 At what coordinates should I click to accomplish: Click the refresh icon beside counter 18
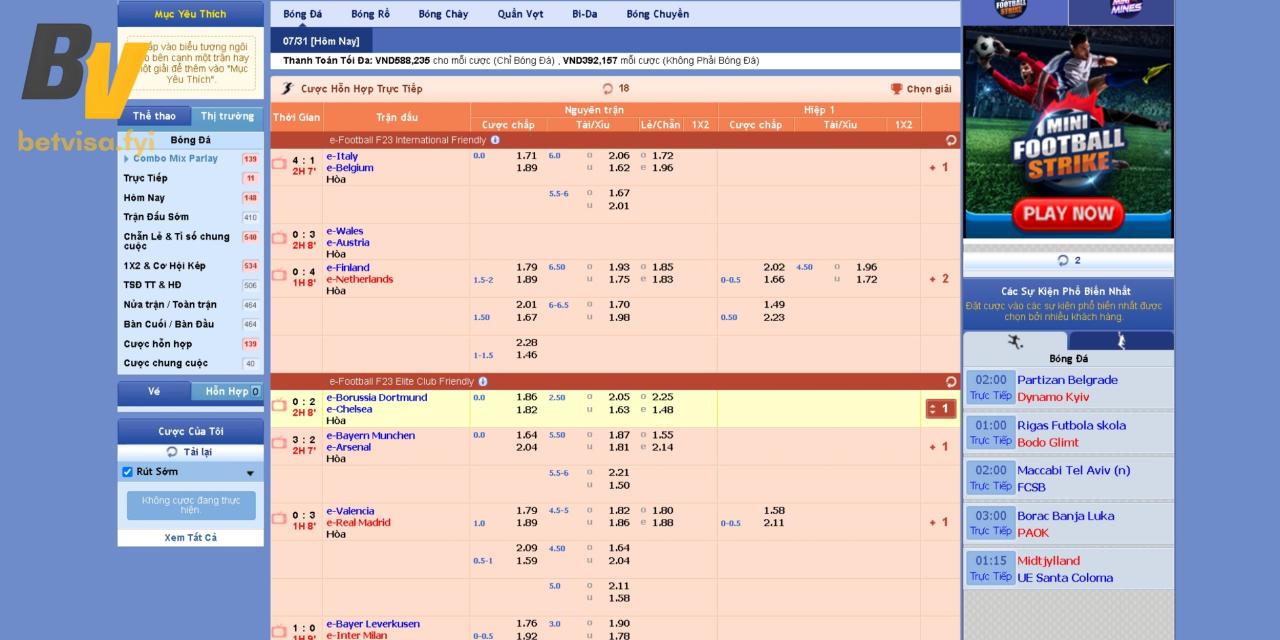(608, 89)
